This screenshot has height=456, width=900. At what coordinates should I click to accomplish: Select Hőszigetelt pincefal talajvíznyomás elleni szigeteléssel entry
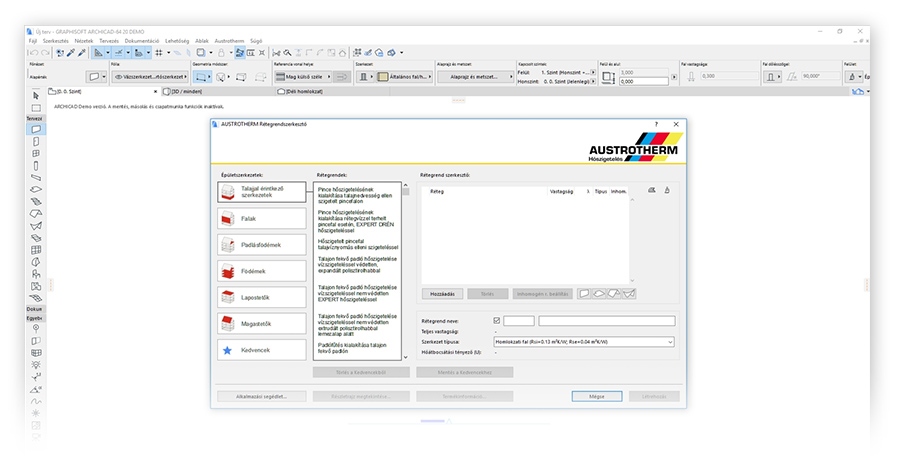click(358, 244)
